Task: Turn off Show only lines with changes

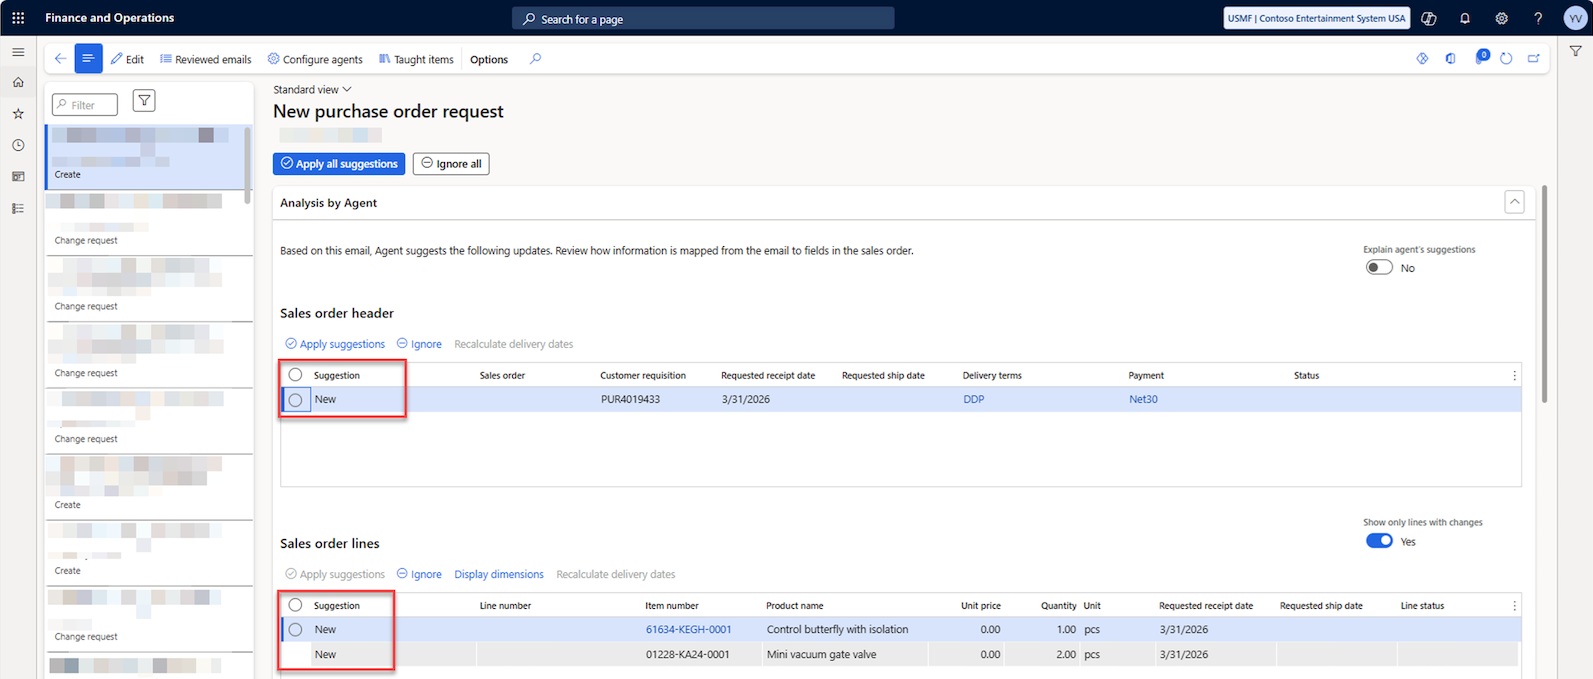Action: (1379, 541)
